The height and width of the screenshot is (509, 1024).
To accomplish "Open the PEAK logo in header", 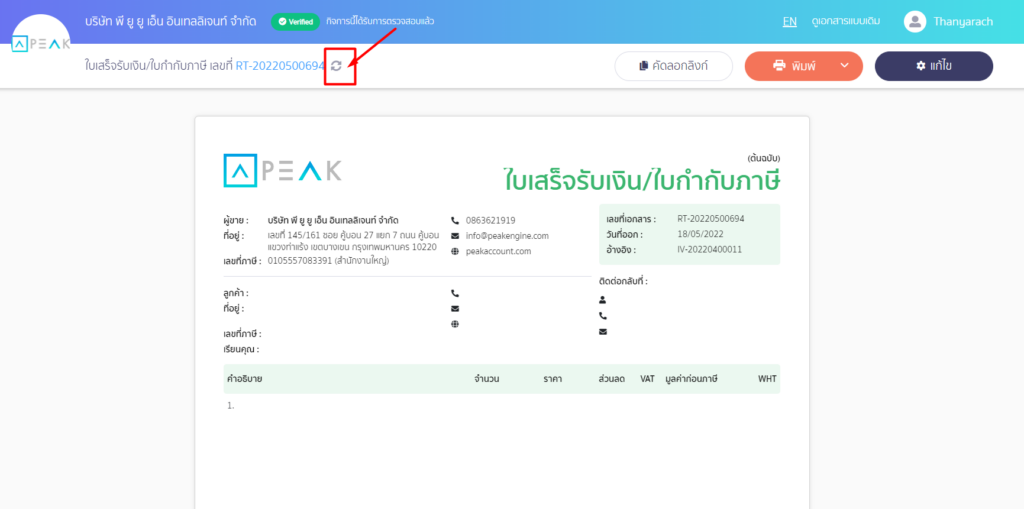I will click(41, 44).
